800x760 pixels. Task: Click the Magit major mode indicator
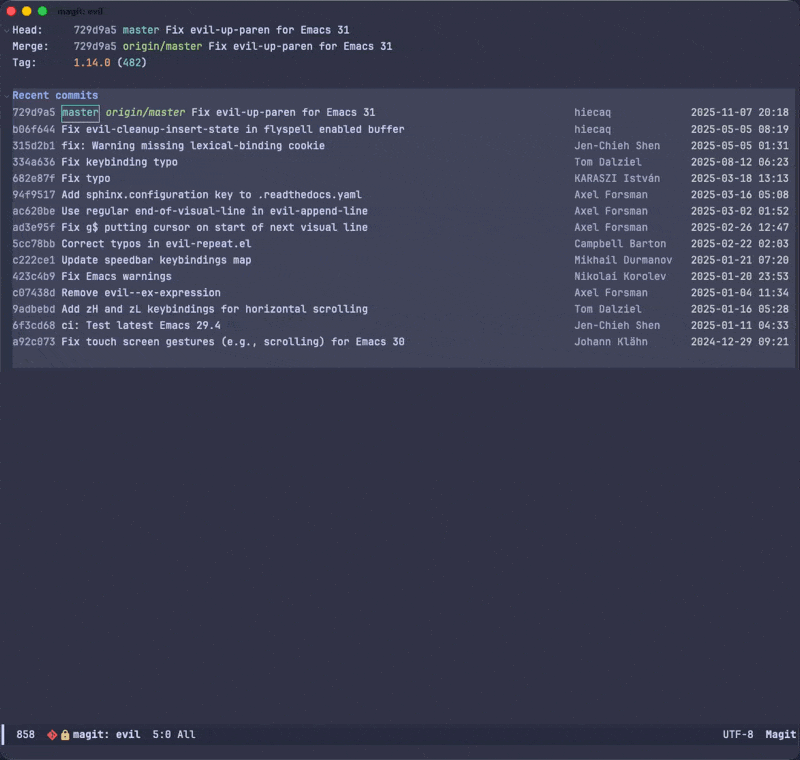coord(781,734)
